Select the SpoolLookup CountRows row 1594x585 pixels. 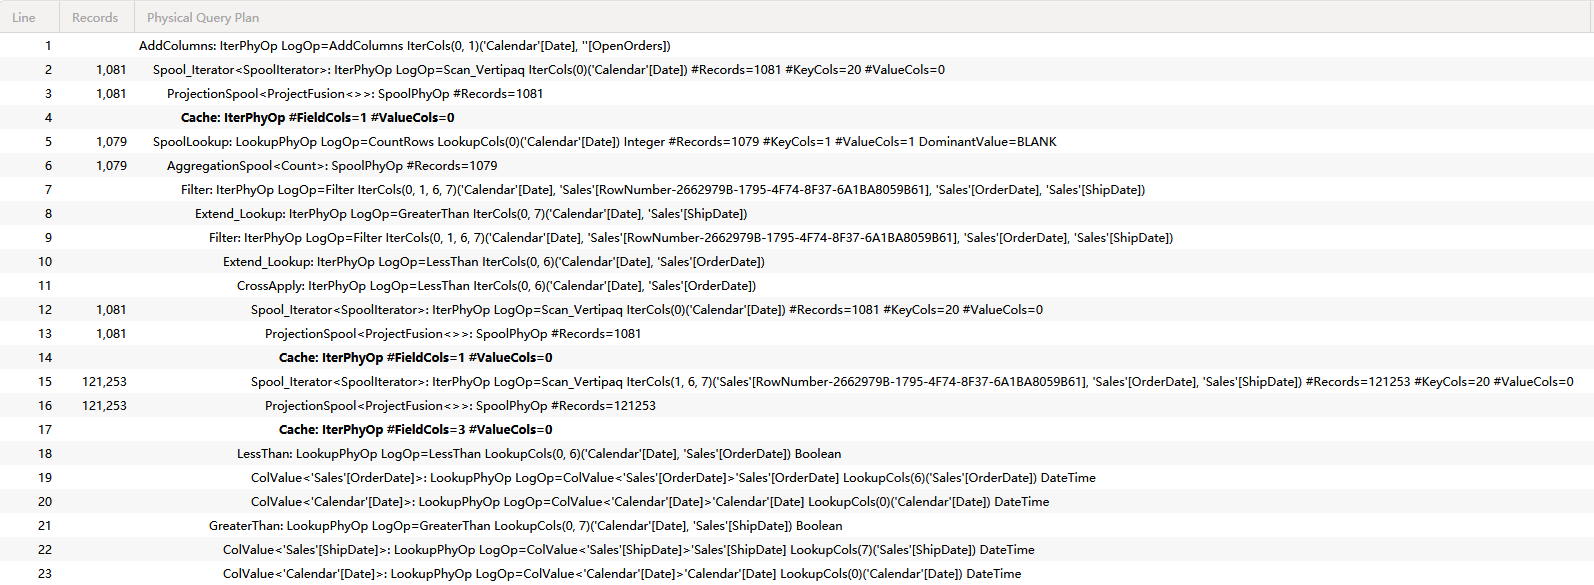pyautogui.click(x=797, y=142)
